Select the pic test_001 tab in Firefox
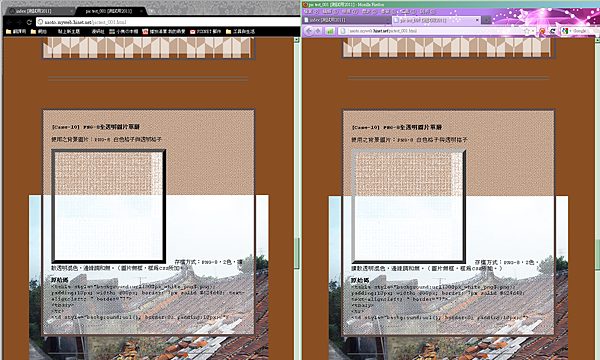Viewport: 600px width, 360px height. [x=436, y=20]
